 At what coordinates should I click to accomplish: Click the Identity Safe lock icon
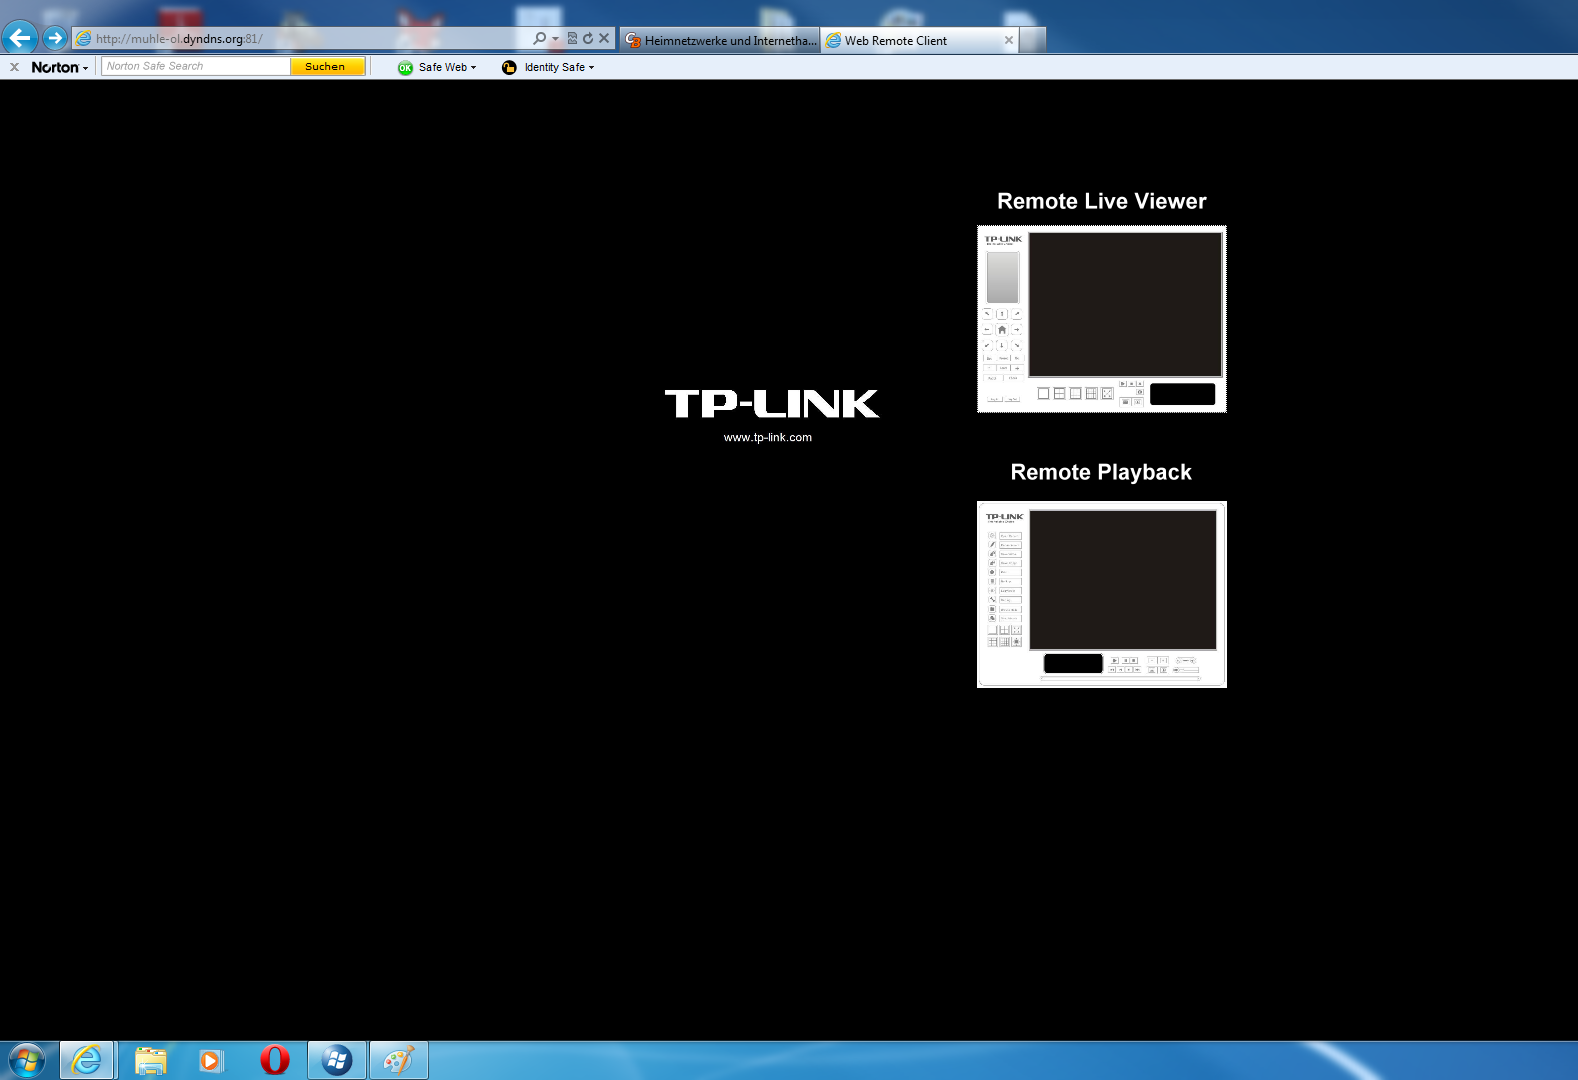[x=509, y=68]
